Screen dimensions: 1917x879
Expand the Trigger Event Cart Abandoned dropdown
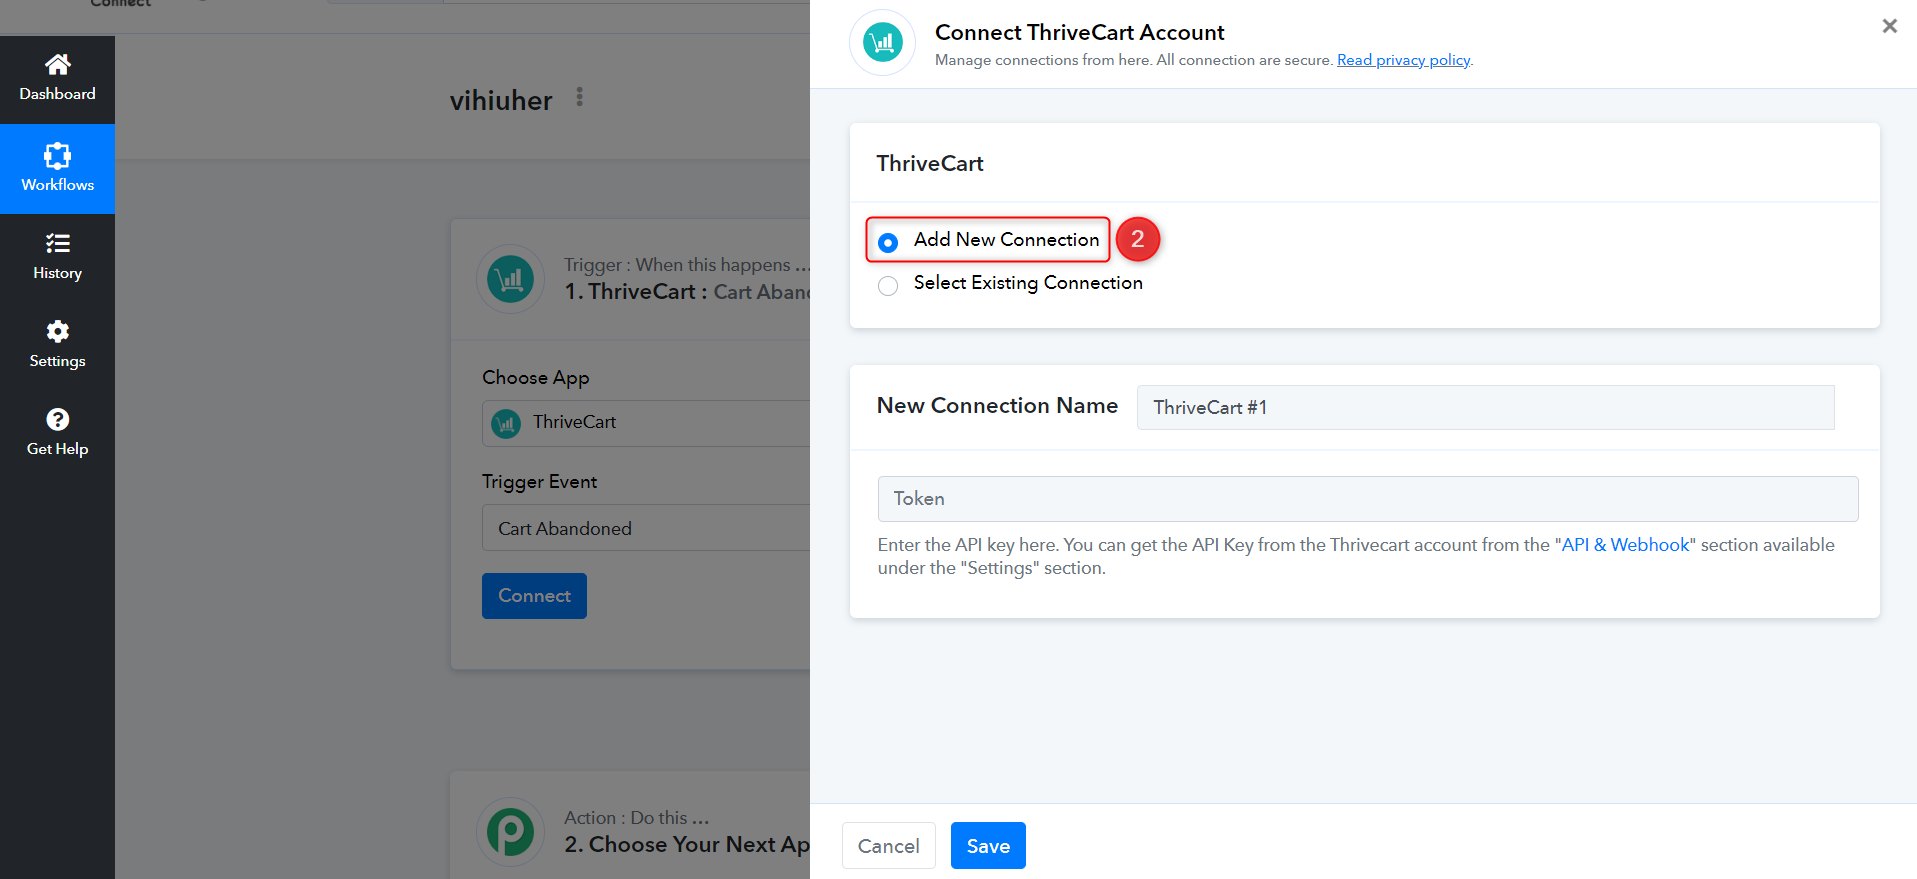coord(646,527)
